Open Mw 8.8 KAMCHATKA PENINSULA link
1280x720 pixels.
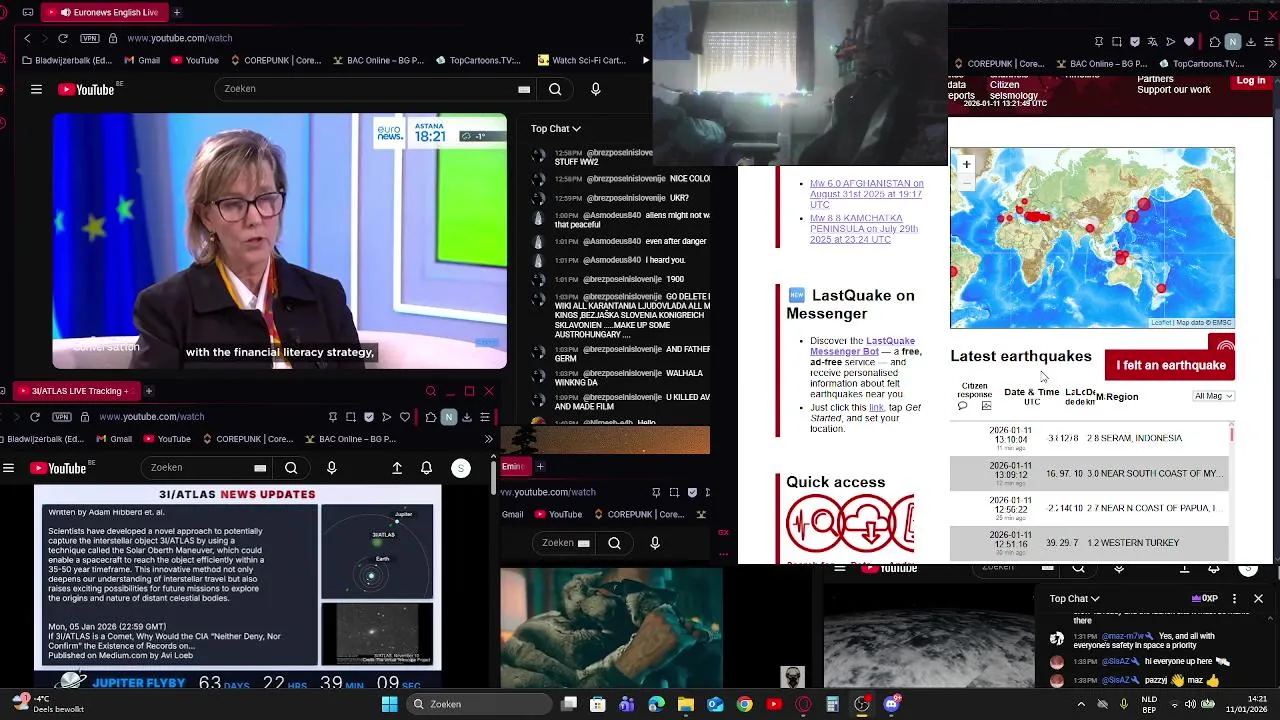864,229
